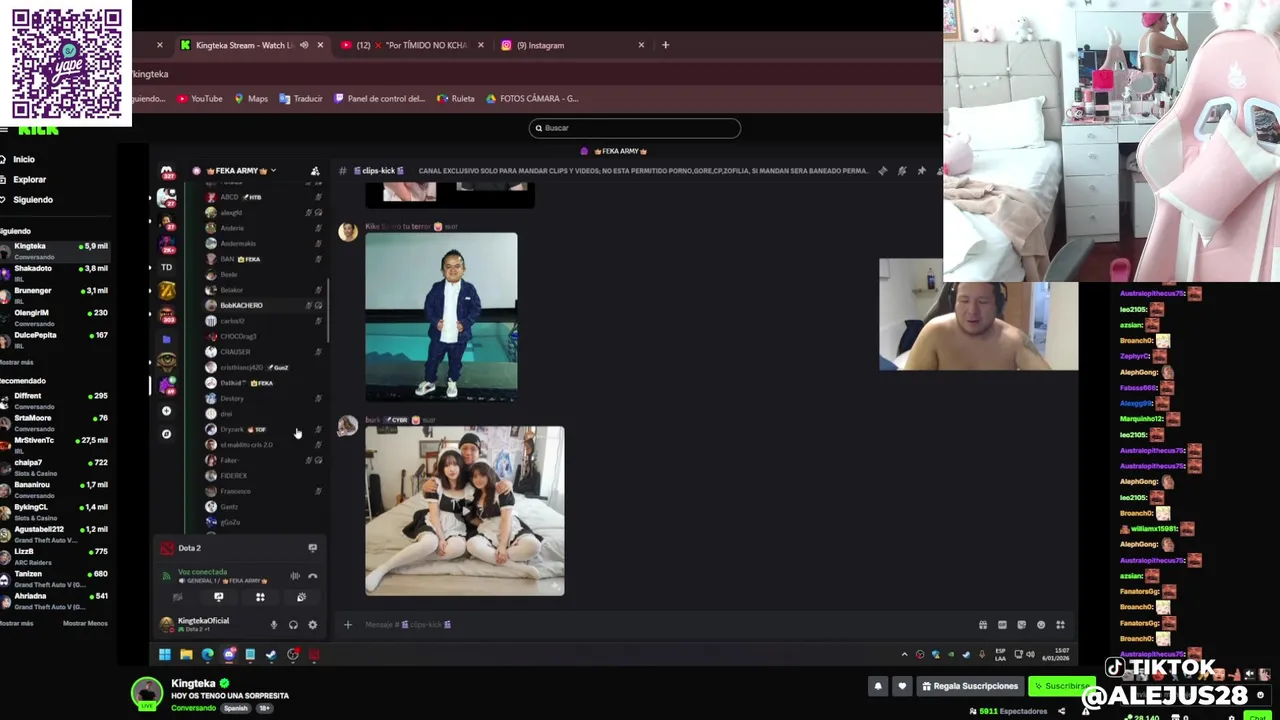Click Mostrar más under Siguiendo

[17, 362]
